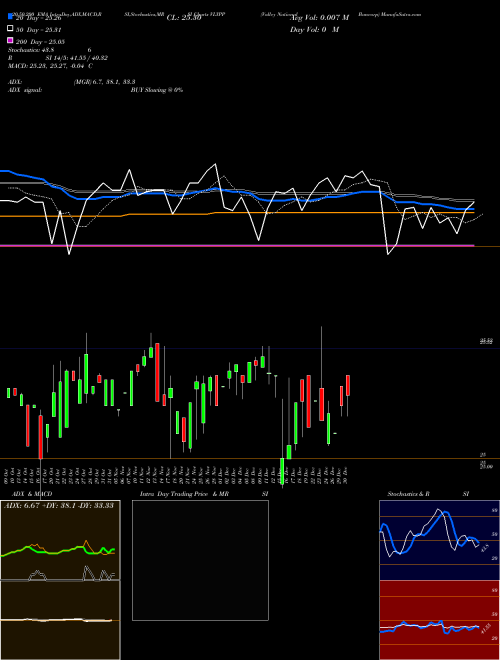Screen dimensions: 500x660
Task: Open the ADX line chart panel
Action: tap(60, 540)
